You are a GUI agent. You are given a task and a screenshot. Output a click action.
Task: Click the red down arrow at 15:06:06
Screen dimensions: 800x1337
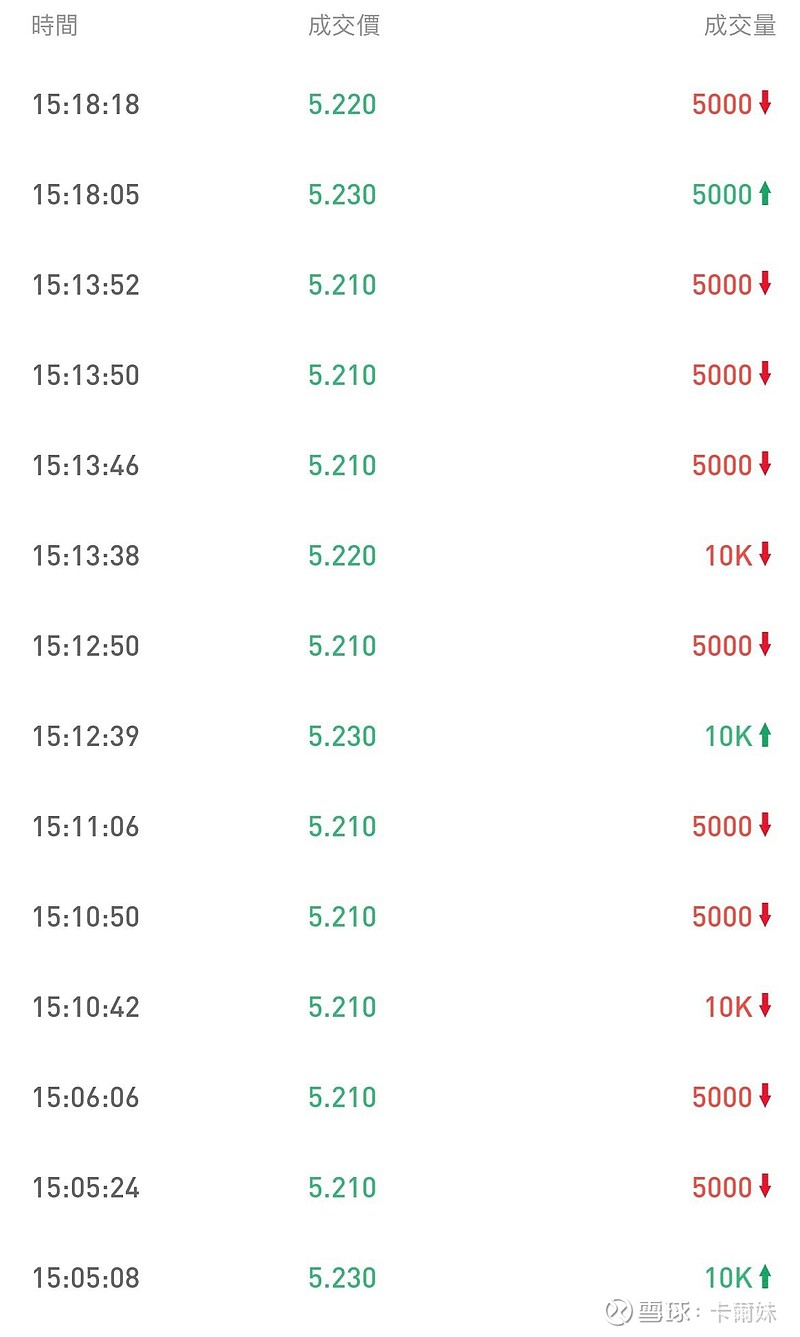765,1096
